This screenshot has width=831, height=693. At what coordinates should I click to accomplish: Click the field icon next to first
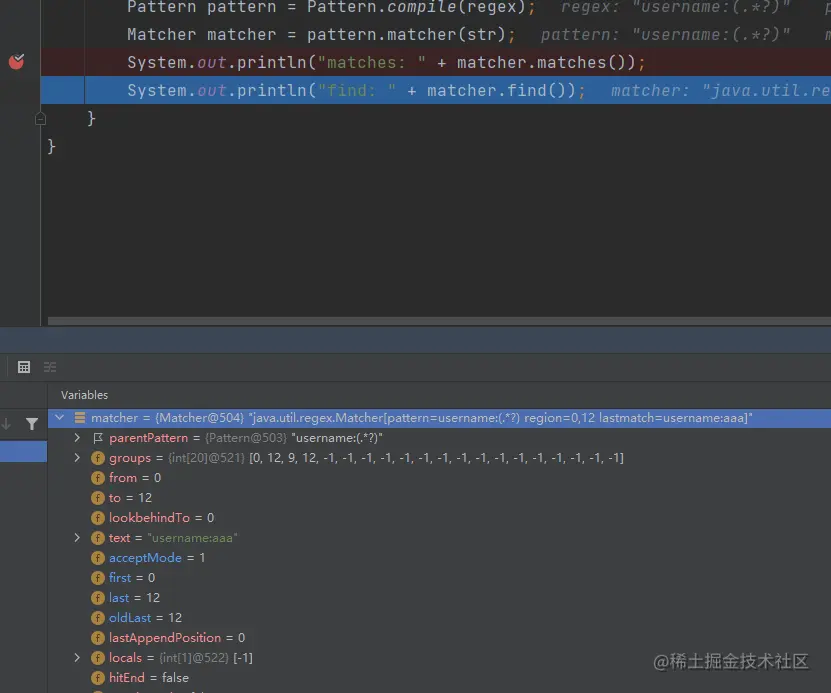coord(98,578)
